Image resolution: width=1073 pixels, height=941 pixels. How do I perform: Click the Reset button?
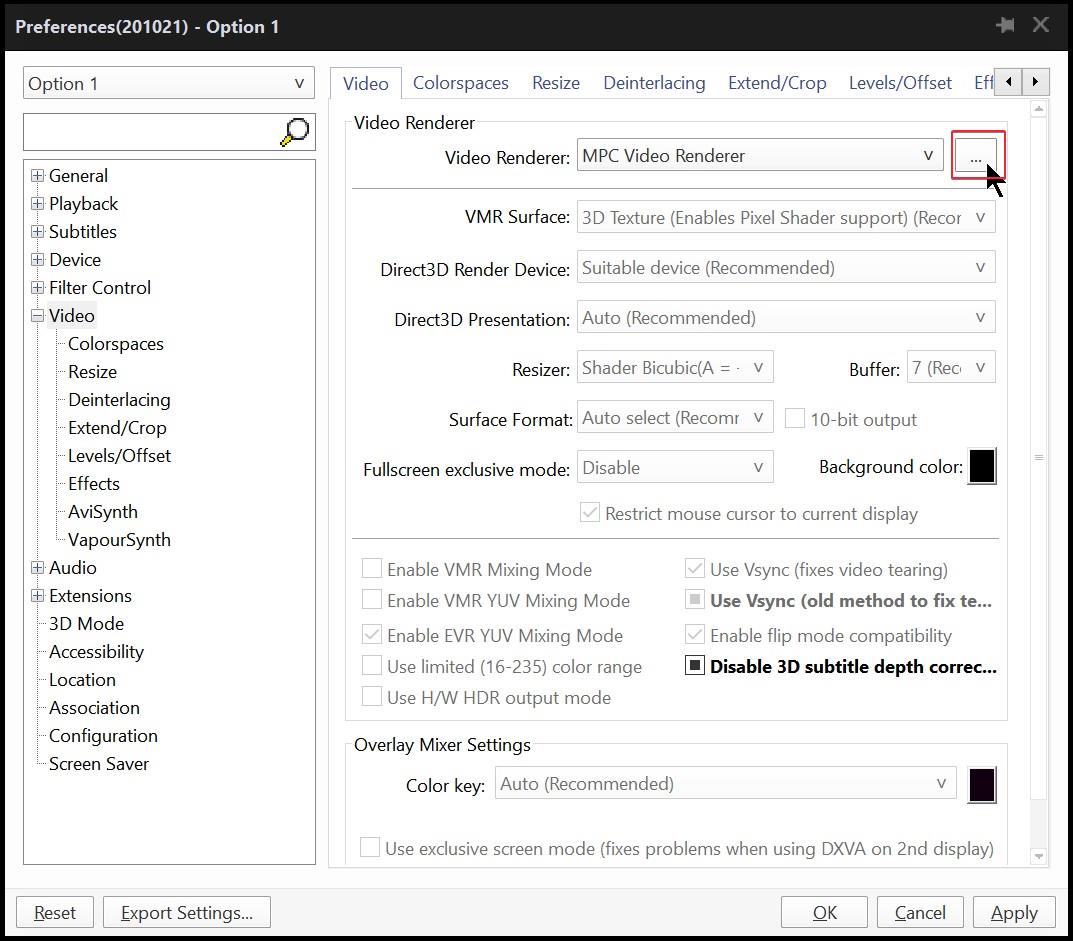(x=55, y=912)
